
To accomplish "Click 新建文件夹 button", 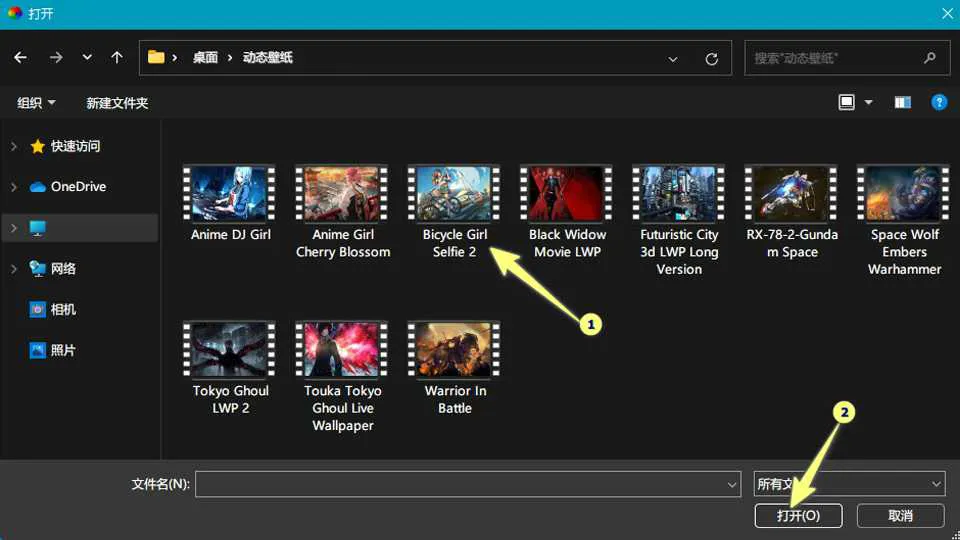I will click(117, 103).
